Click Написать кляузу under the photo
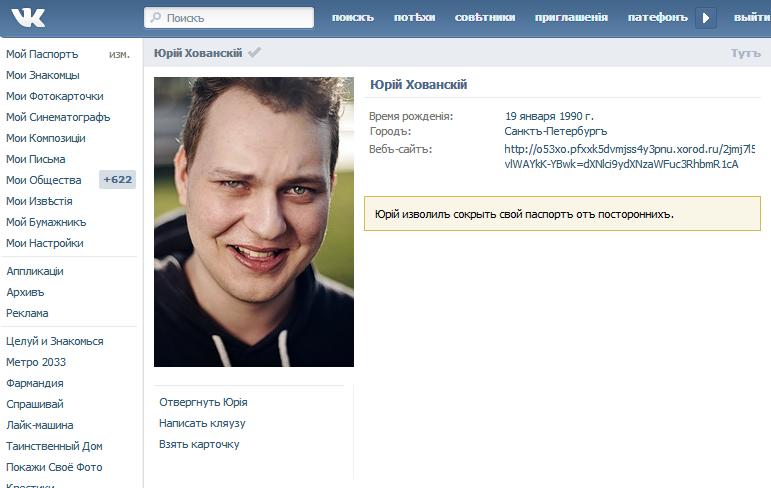Screen dimensions: 771x488 (x=202, y=423)
